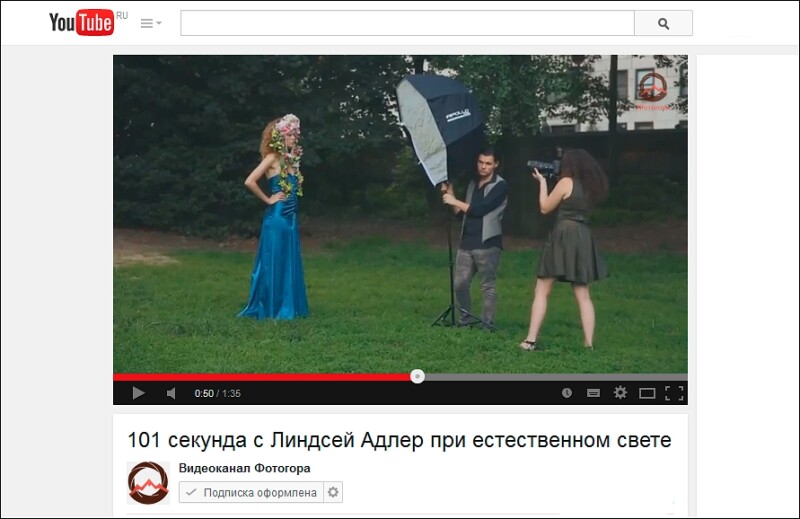800x519 pixels.
Task: Expand the guide menu next to logo
Action: (151, 23)
